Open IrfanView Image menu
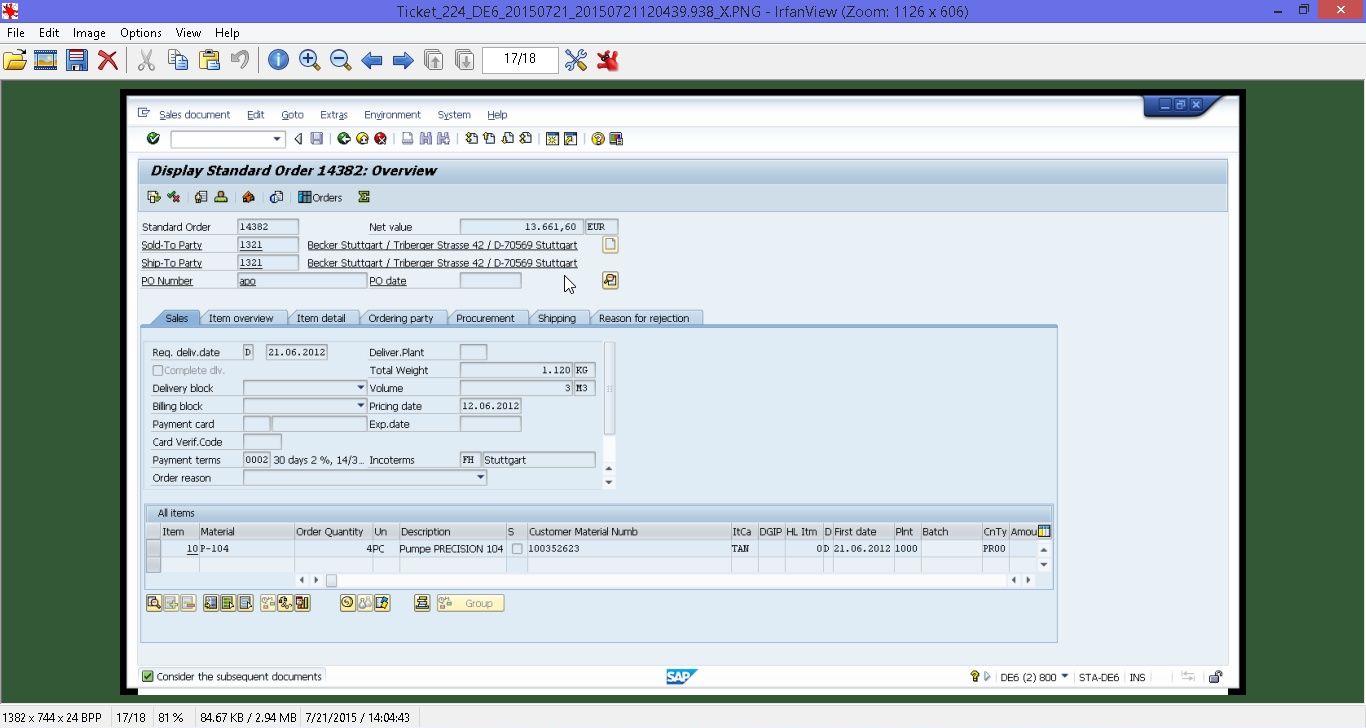The image size is (1366, 728). [x=89, y=33]
